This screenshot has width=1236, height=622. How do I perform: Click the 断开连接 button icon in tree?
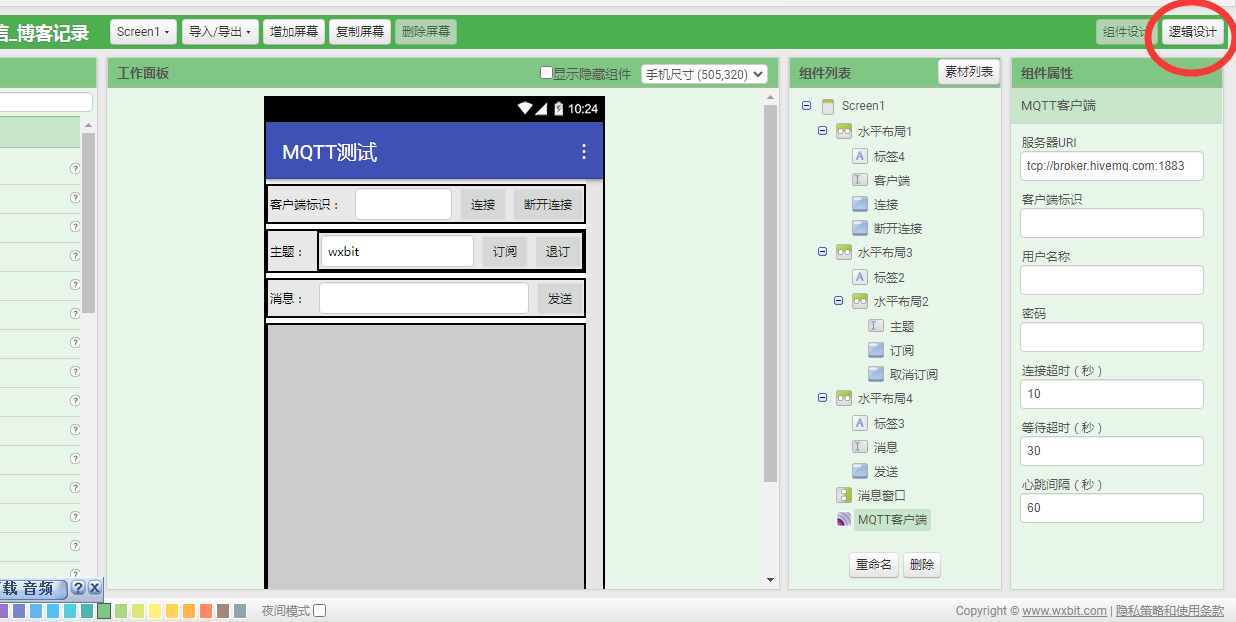click(x=860, y=228)
